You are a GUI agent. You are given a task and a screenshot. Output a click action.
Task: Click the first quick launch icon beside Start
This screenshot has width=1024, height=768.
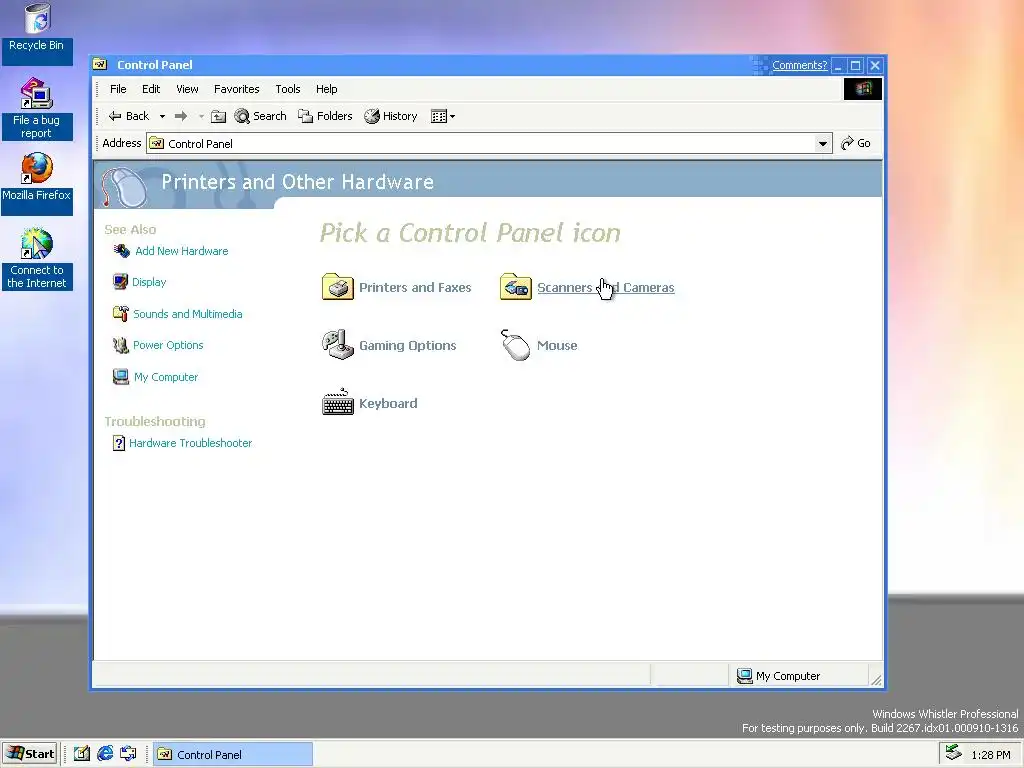(x=82, y=754)
